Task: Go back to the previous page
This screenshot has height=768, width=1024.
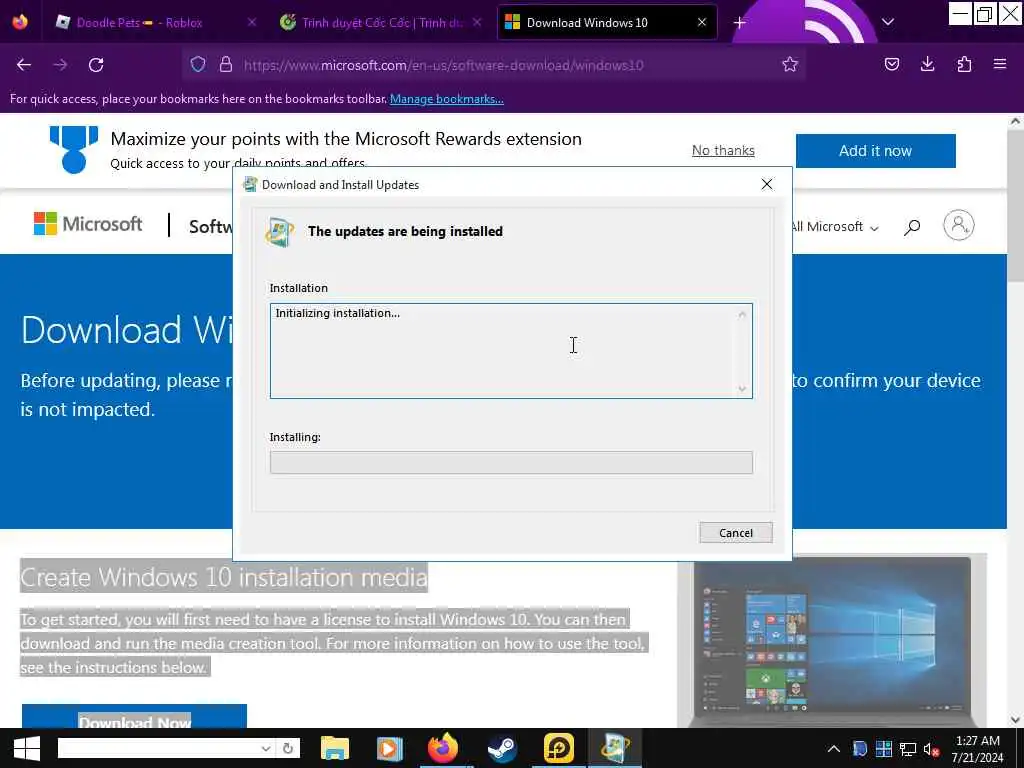Action: pyautogui.click(x=24, y=65)
